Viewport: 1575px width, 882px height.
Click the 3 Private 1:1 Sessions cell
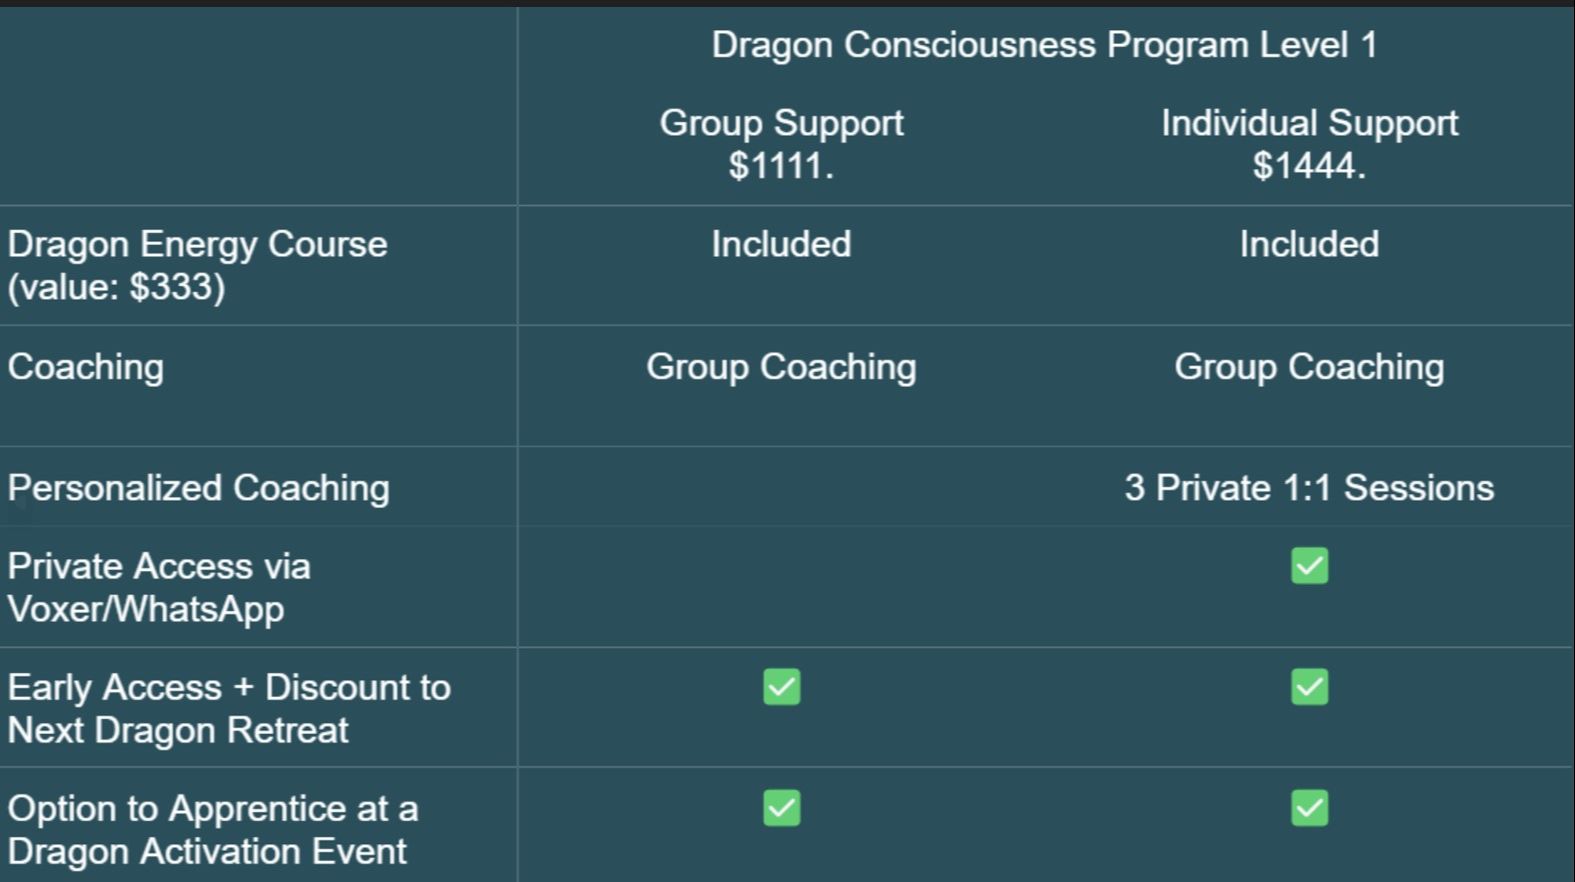click(1309, 488)
